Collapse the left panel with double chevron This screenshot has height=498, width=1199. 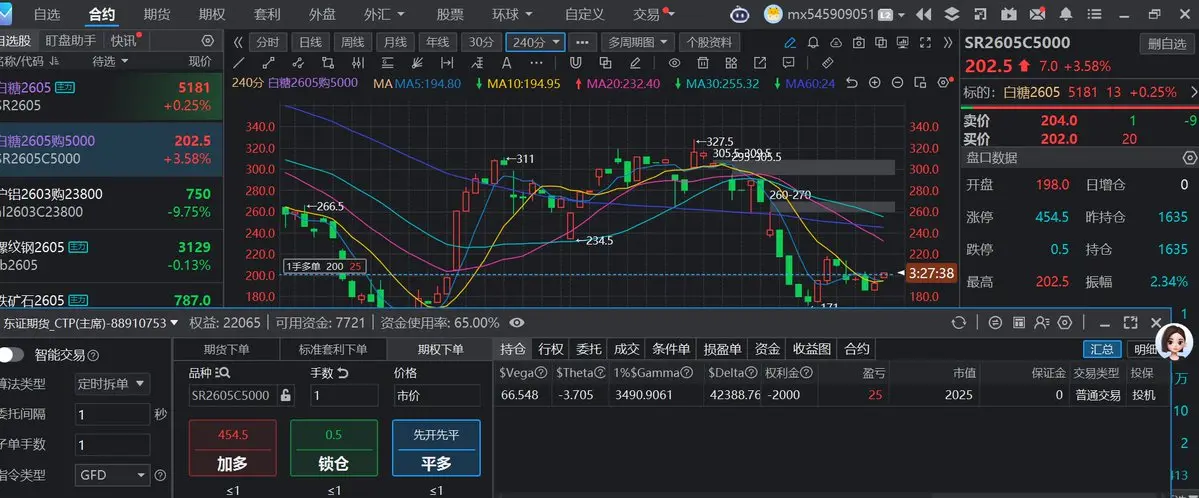[x=239, y=43]
